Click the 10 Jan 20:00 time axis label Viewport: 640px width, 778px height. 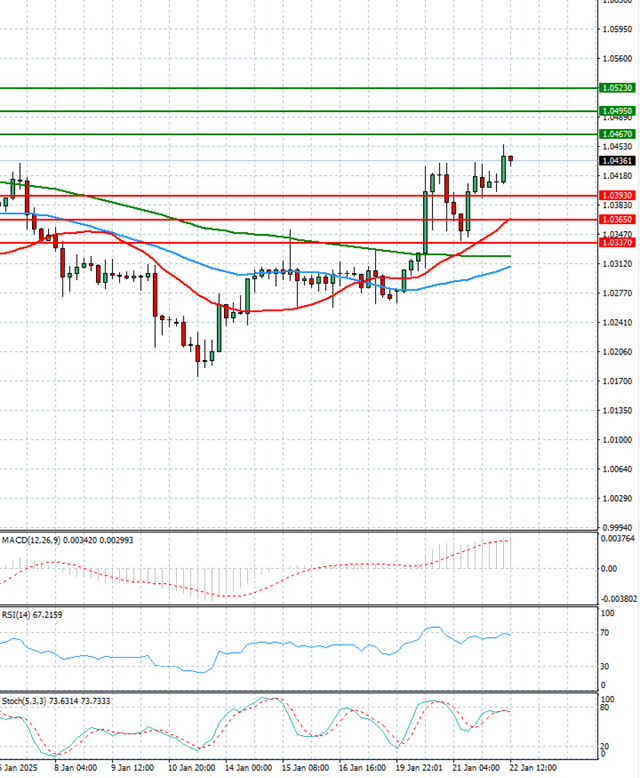[x=191, y=768]
